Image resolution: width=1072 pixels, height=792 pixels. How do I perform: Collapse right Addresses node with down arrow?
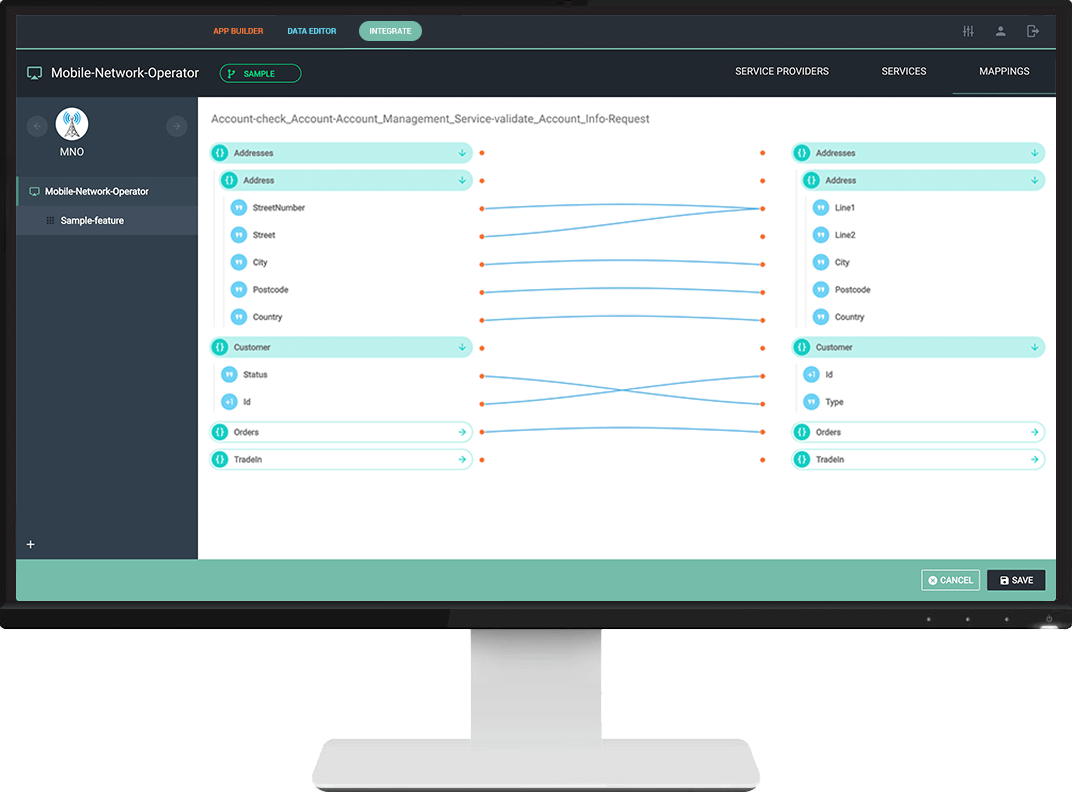pyautogui.click(x=1034, y=153)
